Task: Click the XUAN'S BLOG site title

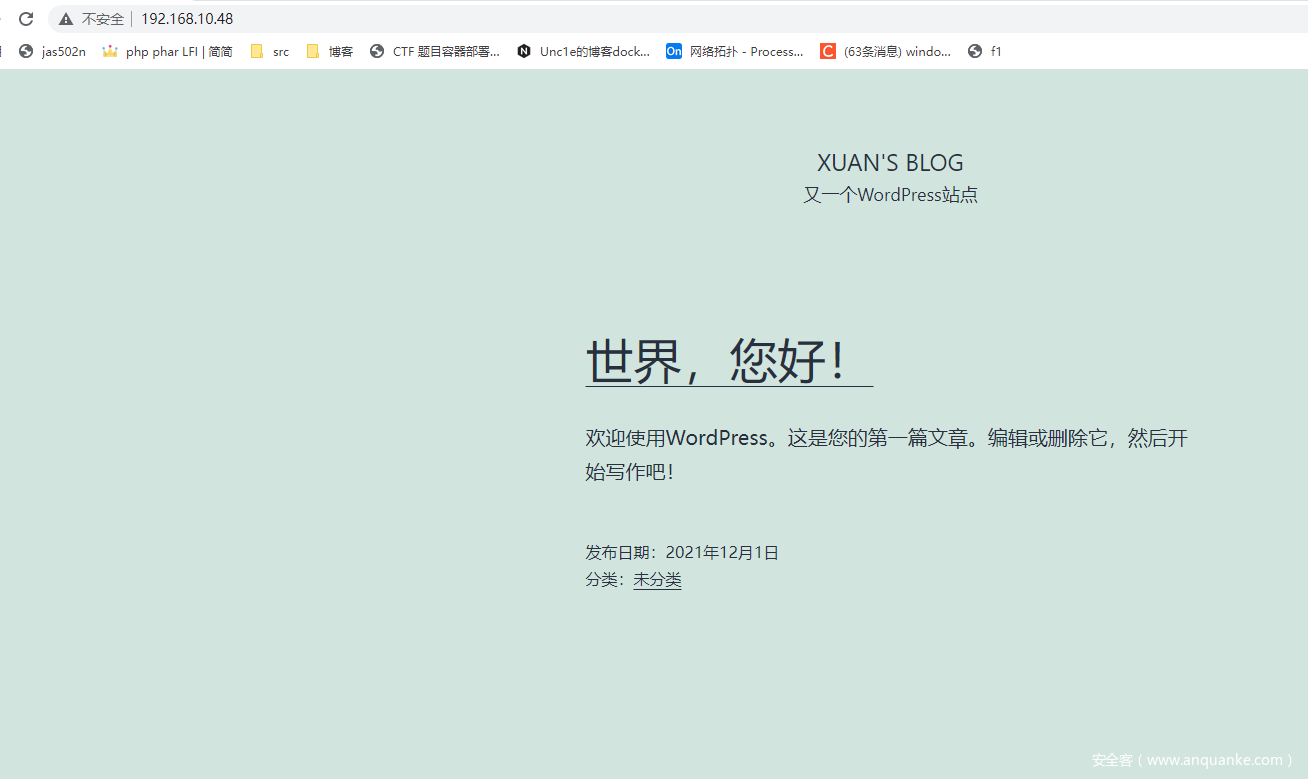Action: coord(890,163)
